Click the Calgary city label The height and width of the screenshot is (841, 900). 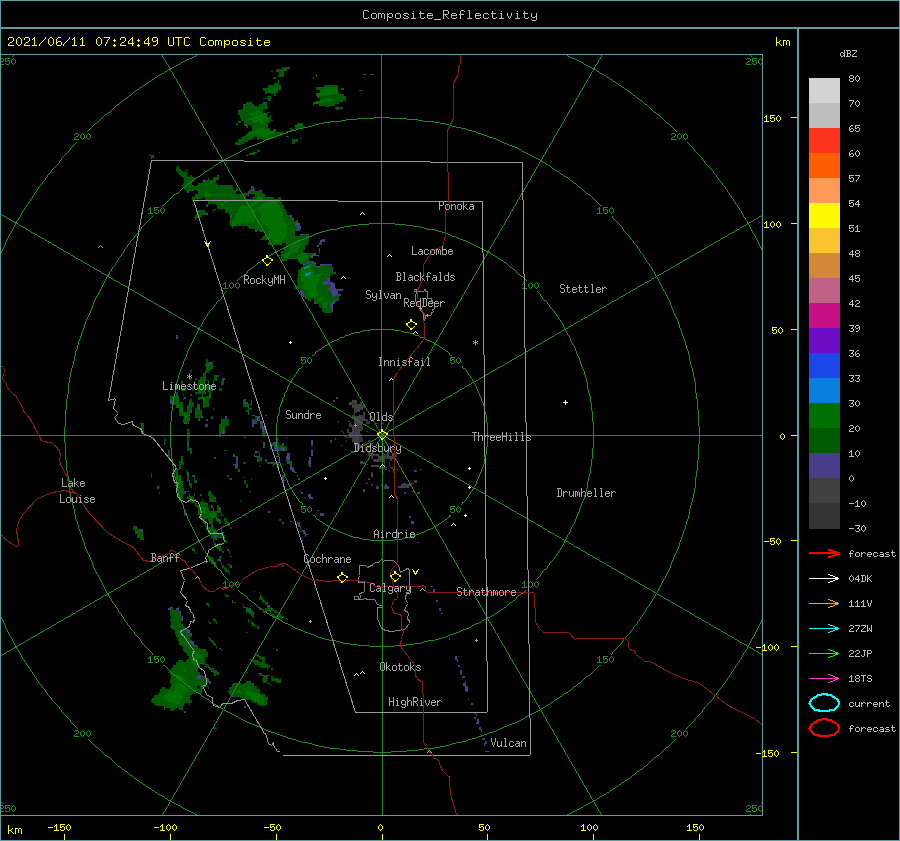point(390,588)
